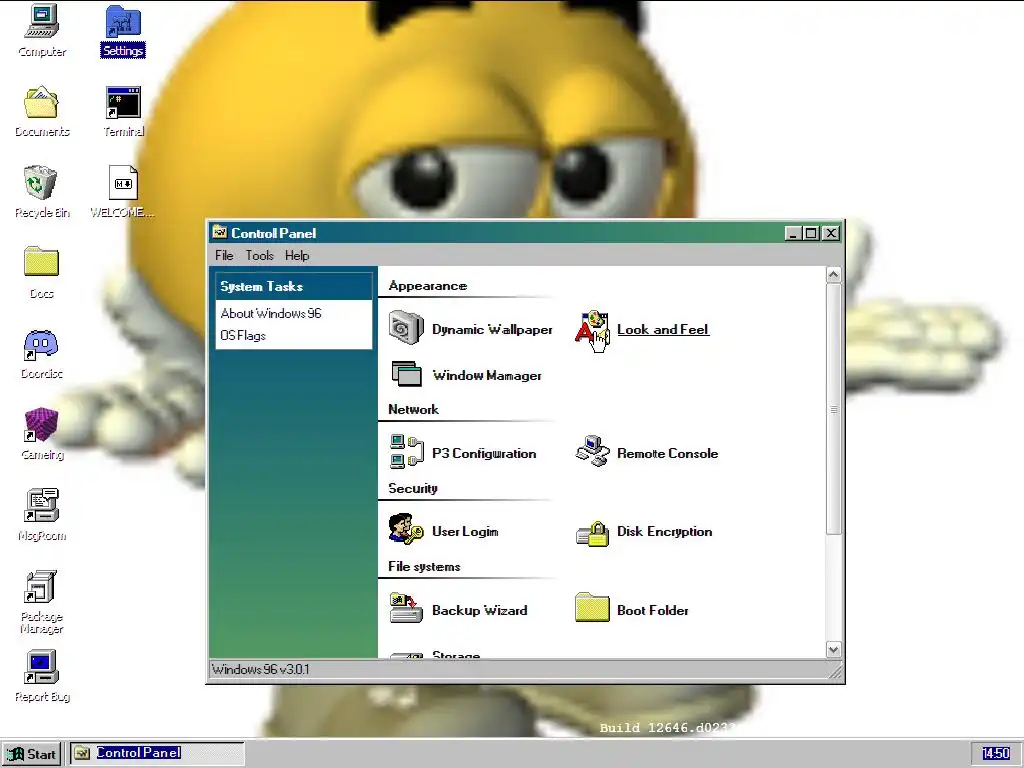The width and height of the screenshot is (1024, 768).
Task: Select the Report Bug desktop icon
Action: [x=41, y=667]
